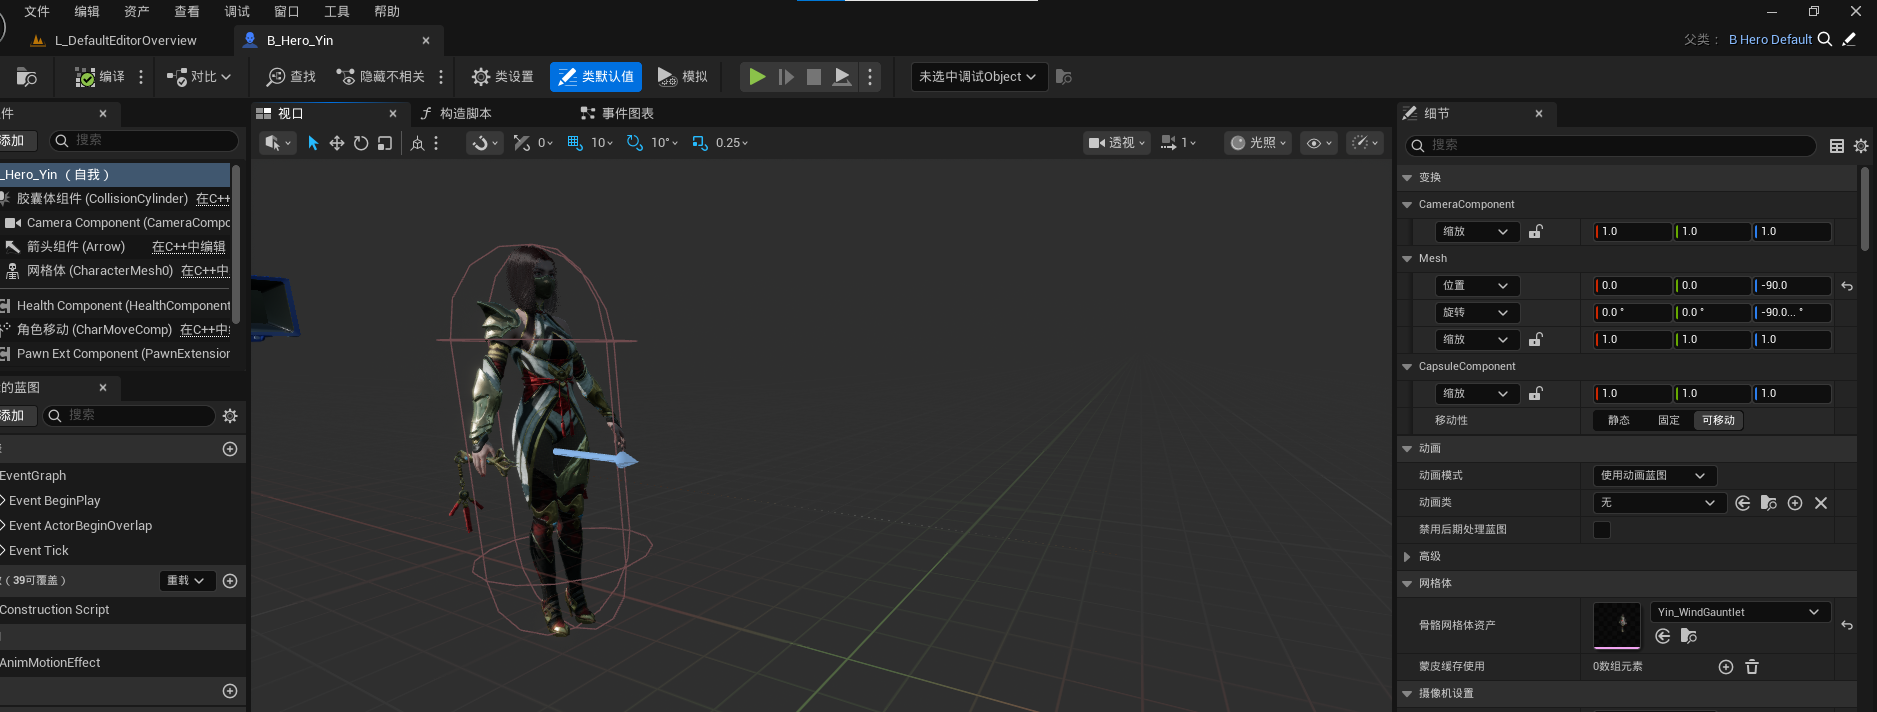This screenshot has height=712, width=1877.
Task: Click 隐藏不相关 hide unrelated button
Action: 380,77
